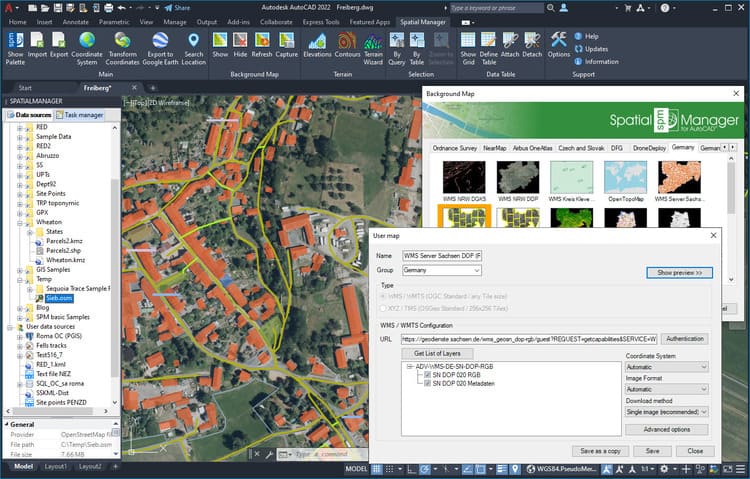Expand the Sample Data tree node
750x479 pixels.
(x=20, y=137)
